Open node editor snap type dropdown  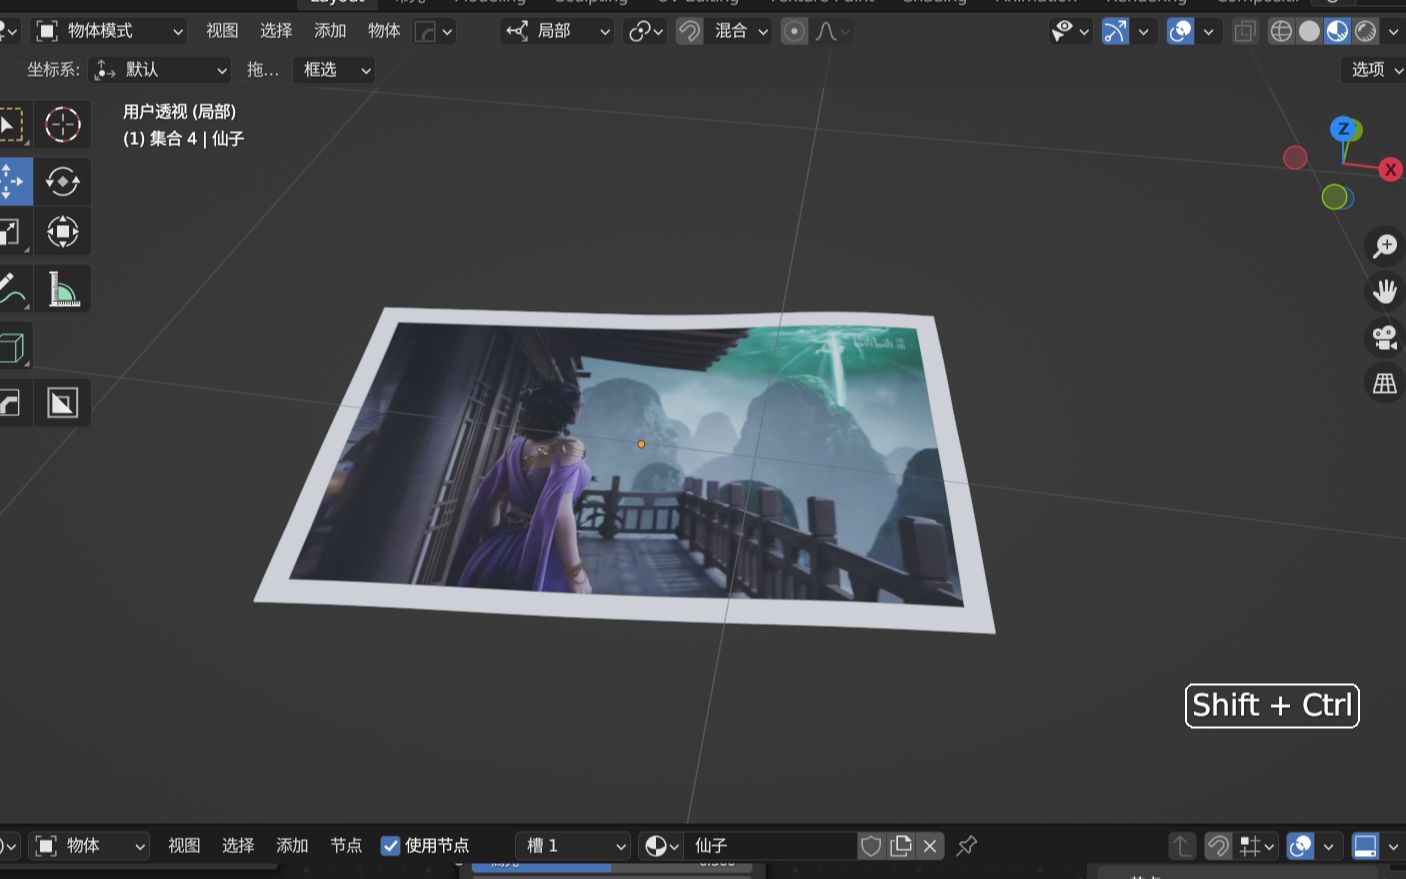(x=1257, y=846)
